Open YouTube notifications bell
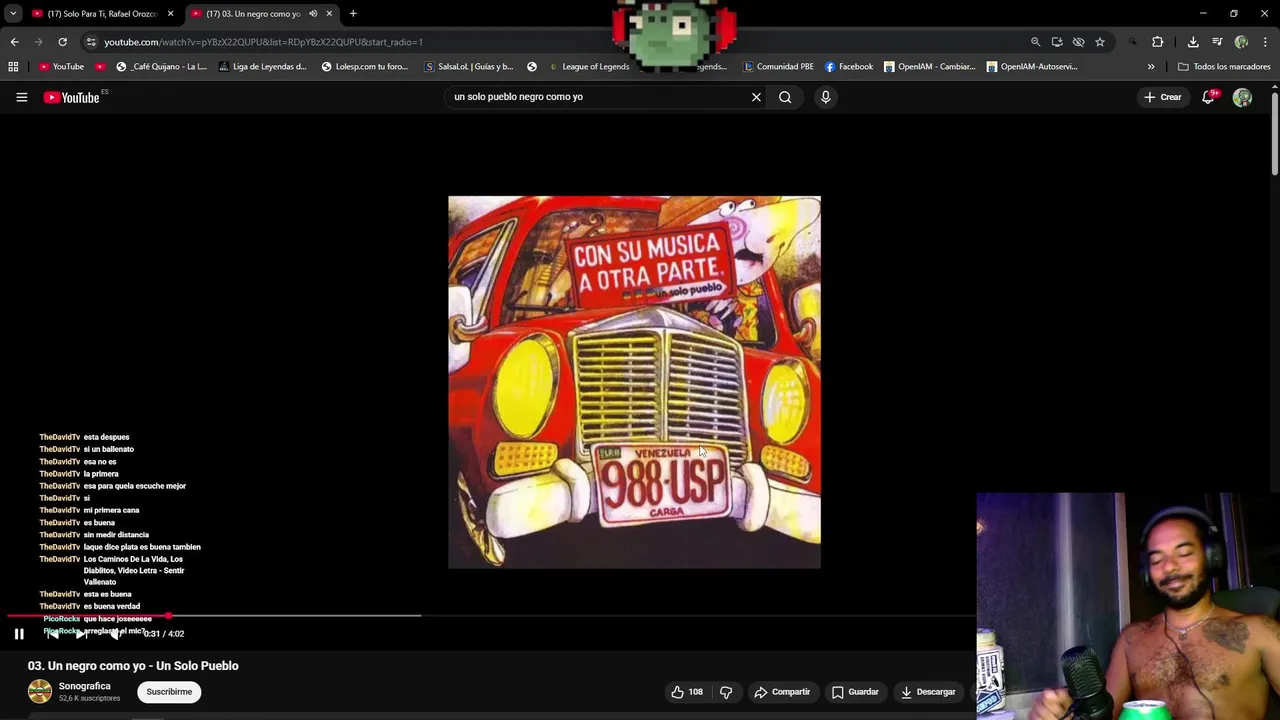The image size is (1280, 720). click(x=1209, y=97)
